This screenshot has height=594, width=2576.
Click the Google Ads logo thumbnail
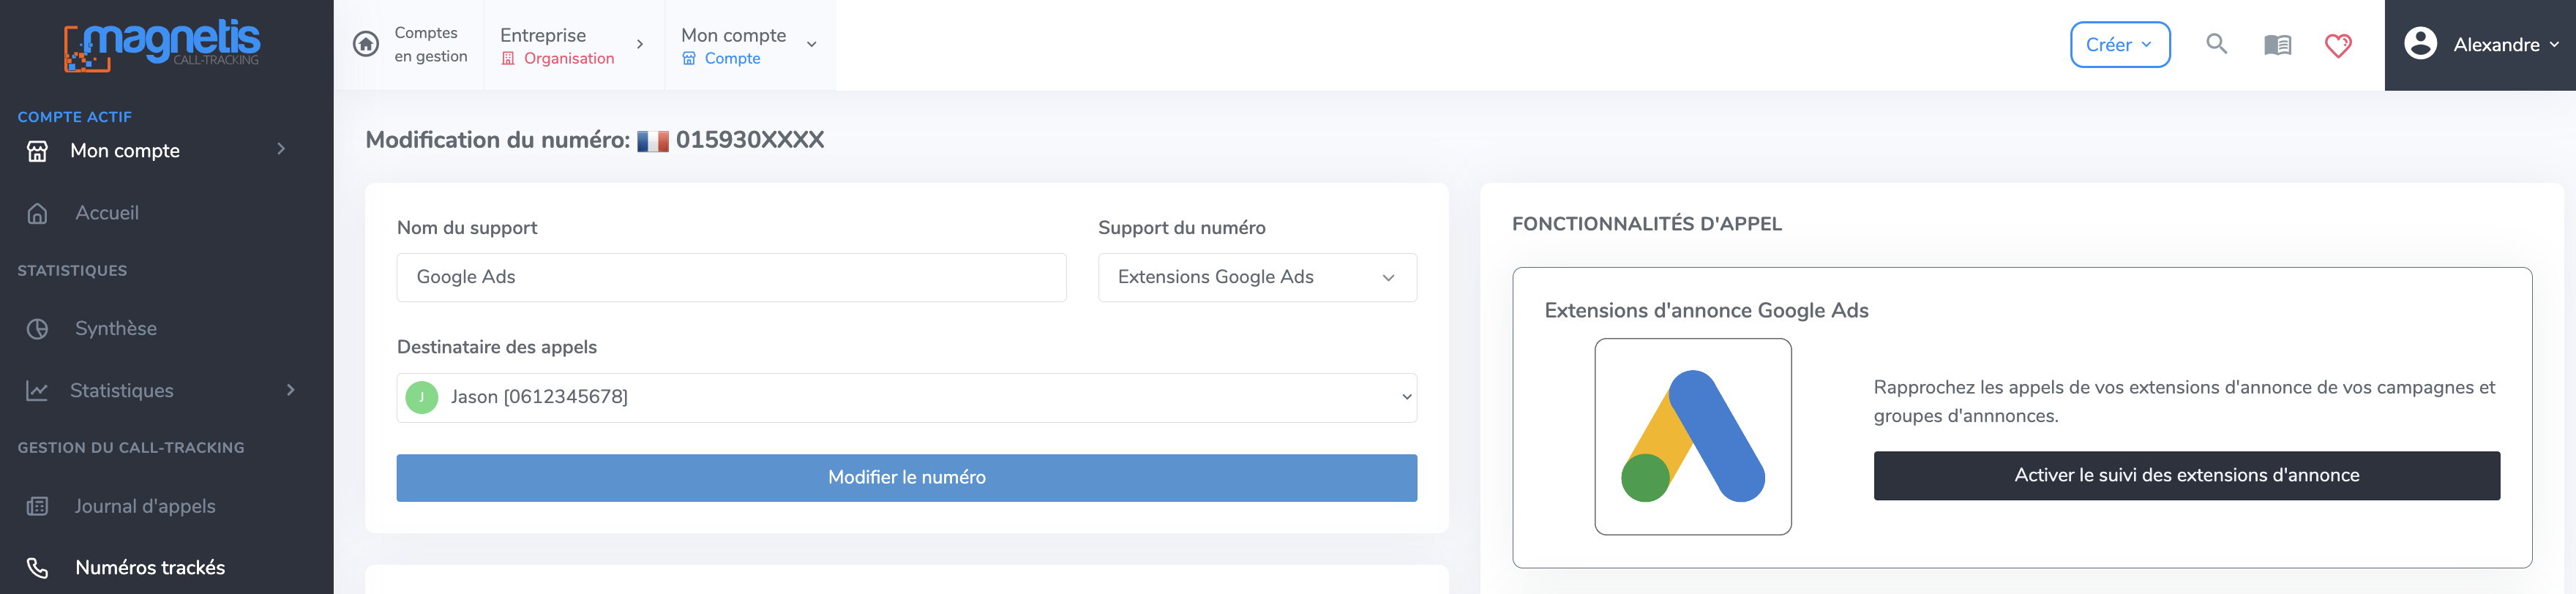1692,437
